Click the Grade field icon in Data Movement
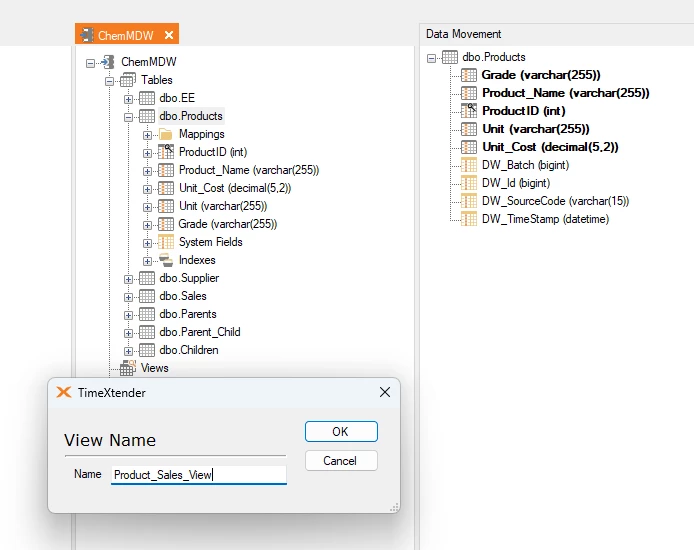 coord(469,75)
